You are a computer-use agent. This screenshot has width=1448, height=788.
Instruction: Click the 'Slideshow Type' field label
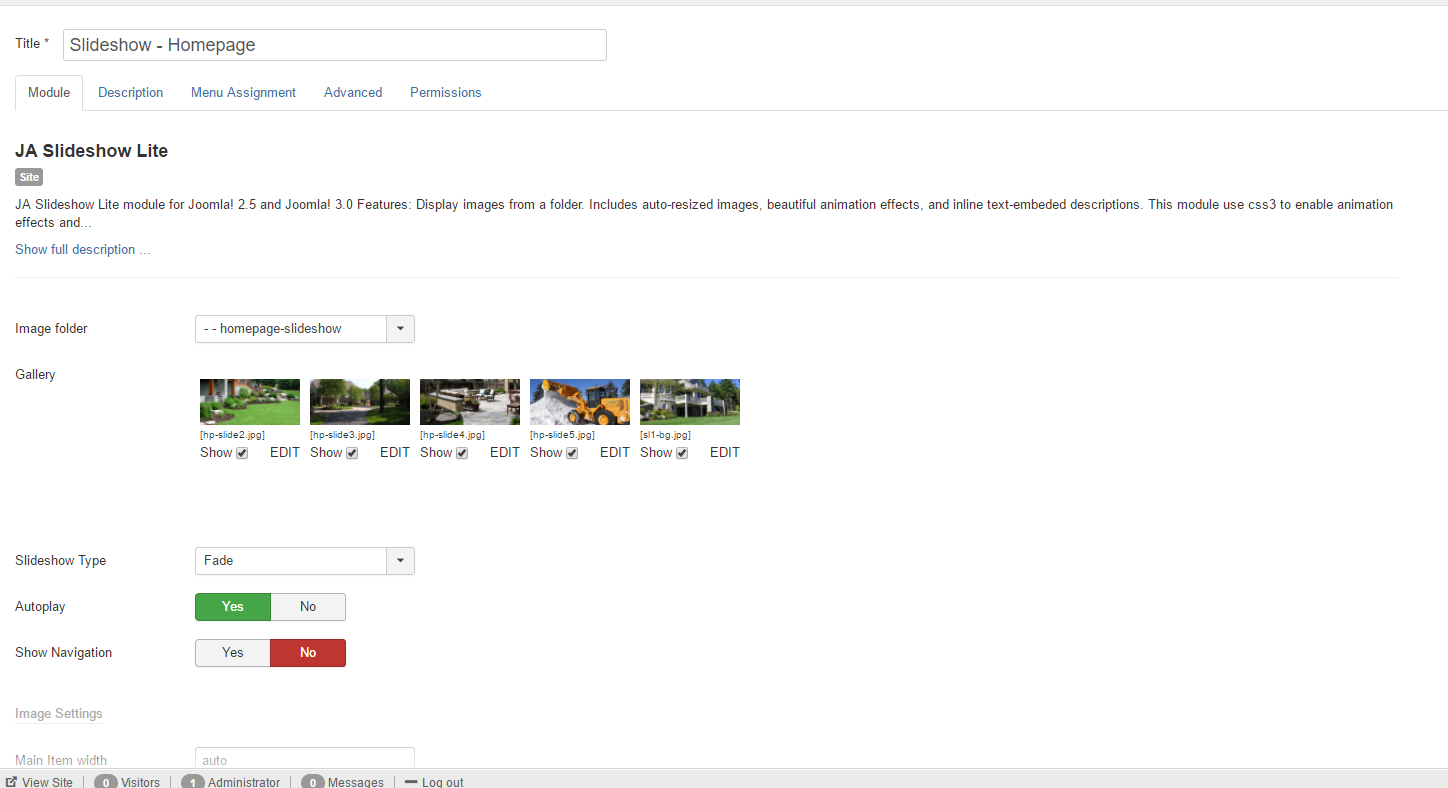point(60,561)
